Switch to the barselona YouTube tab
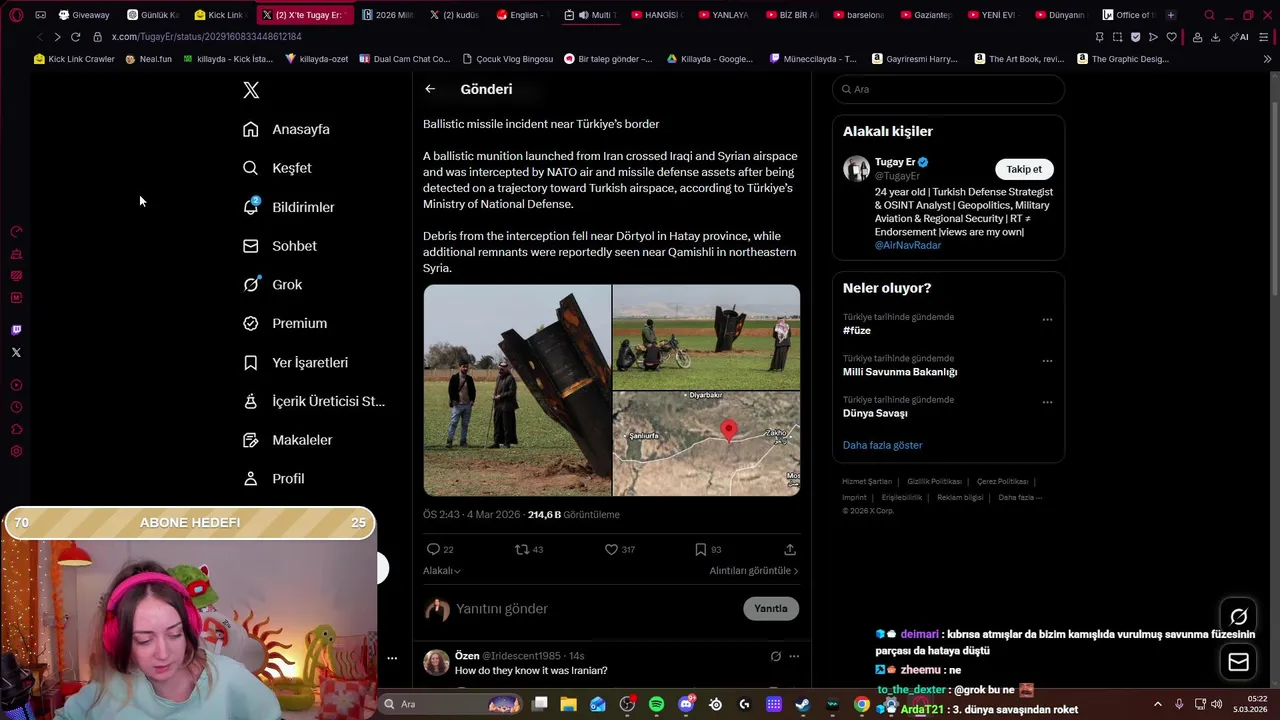 point(858,15)
